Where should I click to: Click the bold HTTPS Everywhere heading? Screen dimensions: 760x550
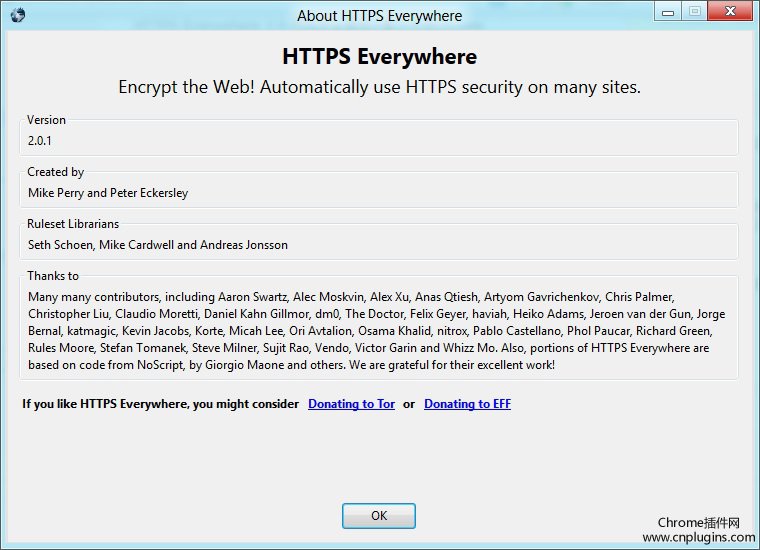pyautogui.click(x=379, y=57)
